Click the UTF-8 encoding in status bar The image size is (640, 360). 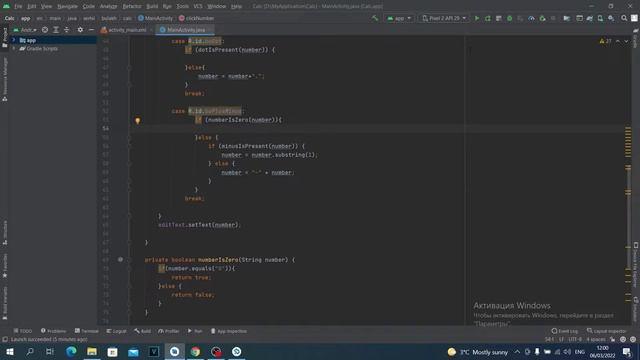pos(575,340)
